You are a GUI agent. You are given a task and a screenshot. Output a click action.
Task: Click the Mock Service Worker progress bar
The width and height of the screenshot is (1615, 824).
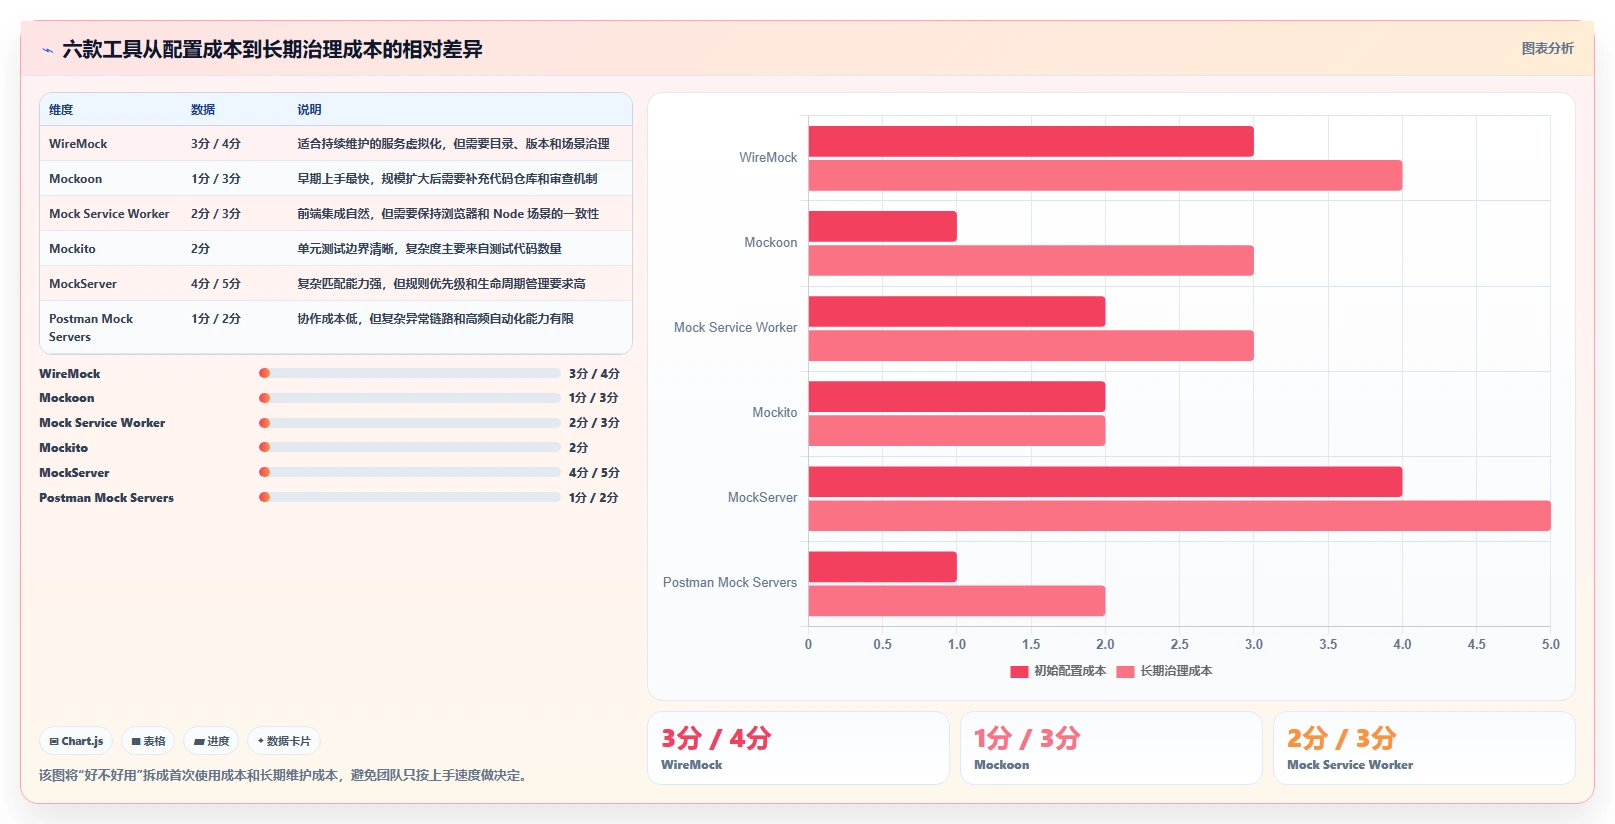[x=410, y=423]
